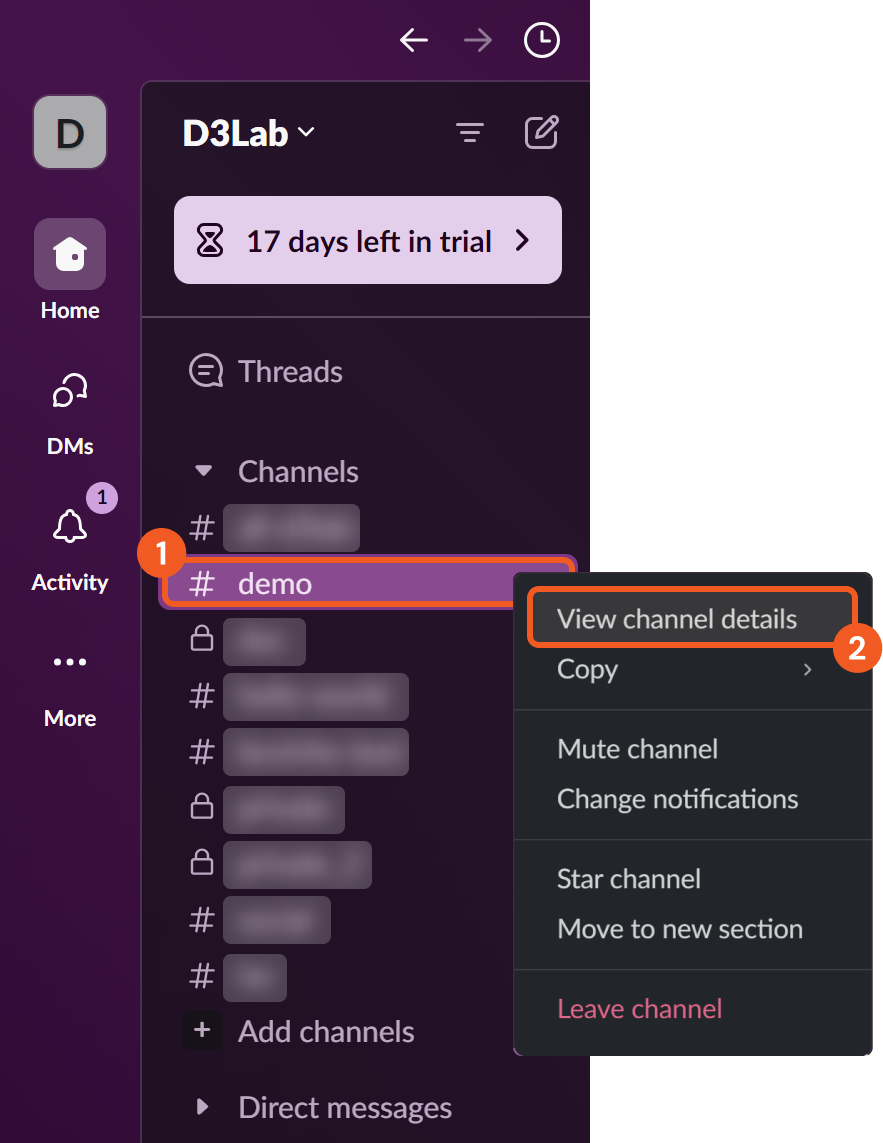Open the Activity bell icon
Screen dimensions: 883x1143
coord(70,526)
